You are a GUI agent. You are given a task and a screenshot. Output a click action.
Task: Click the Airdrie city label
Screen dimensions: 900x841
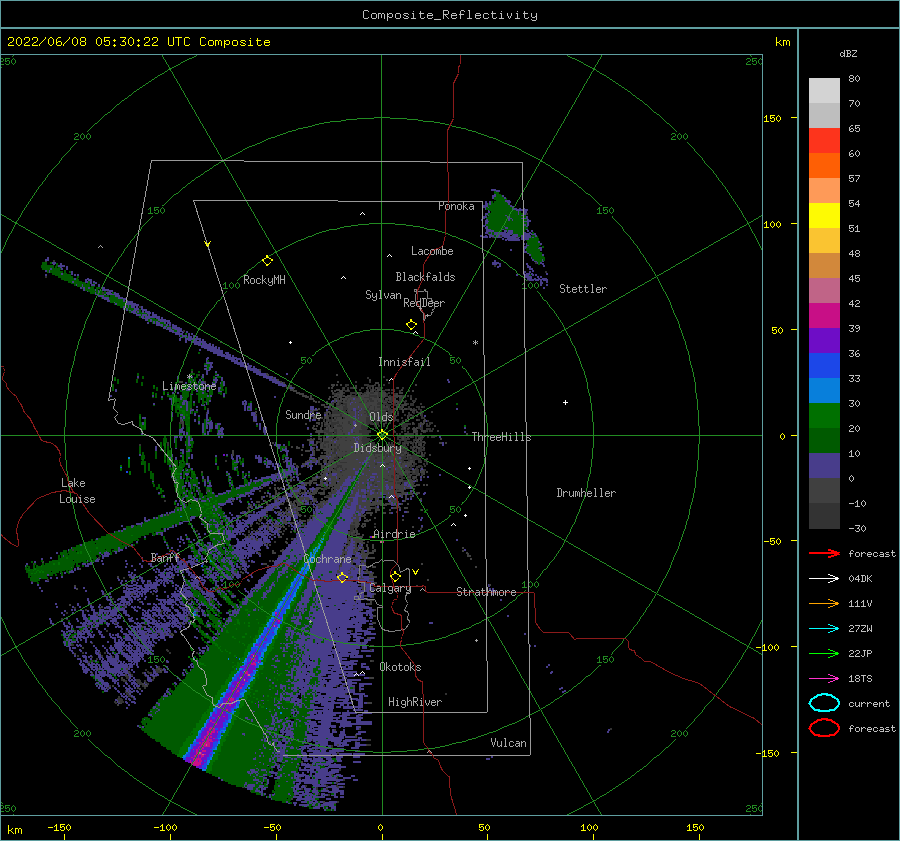[394, 534]
